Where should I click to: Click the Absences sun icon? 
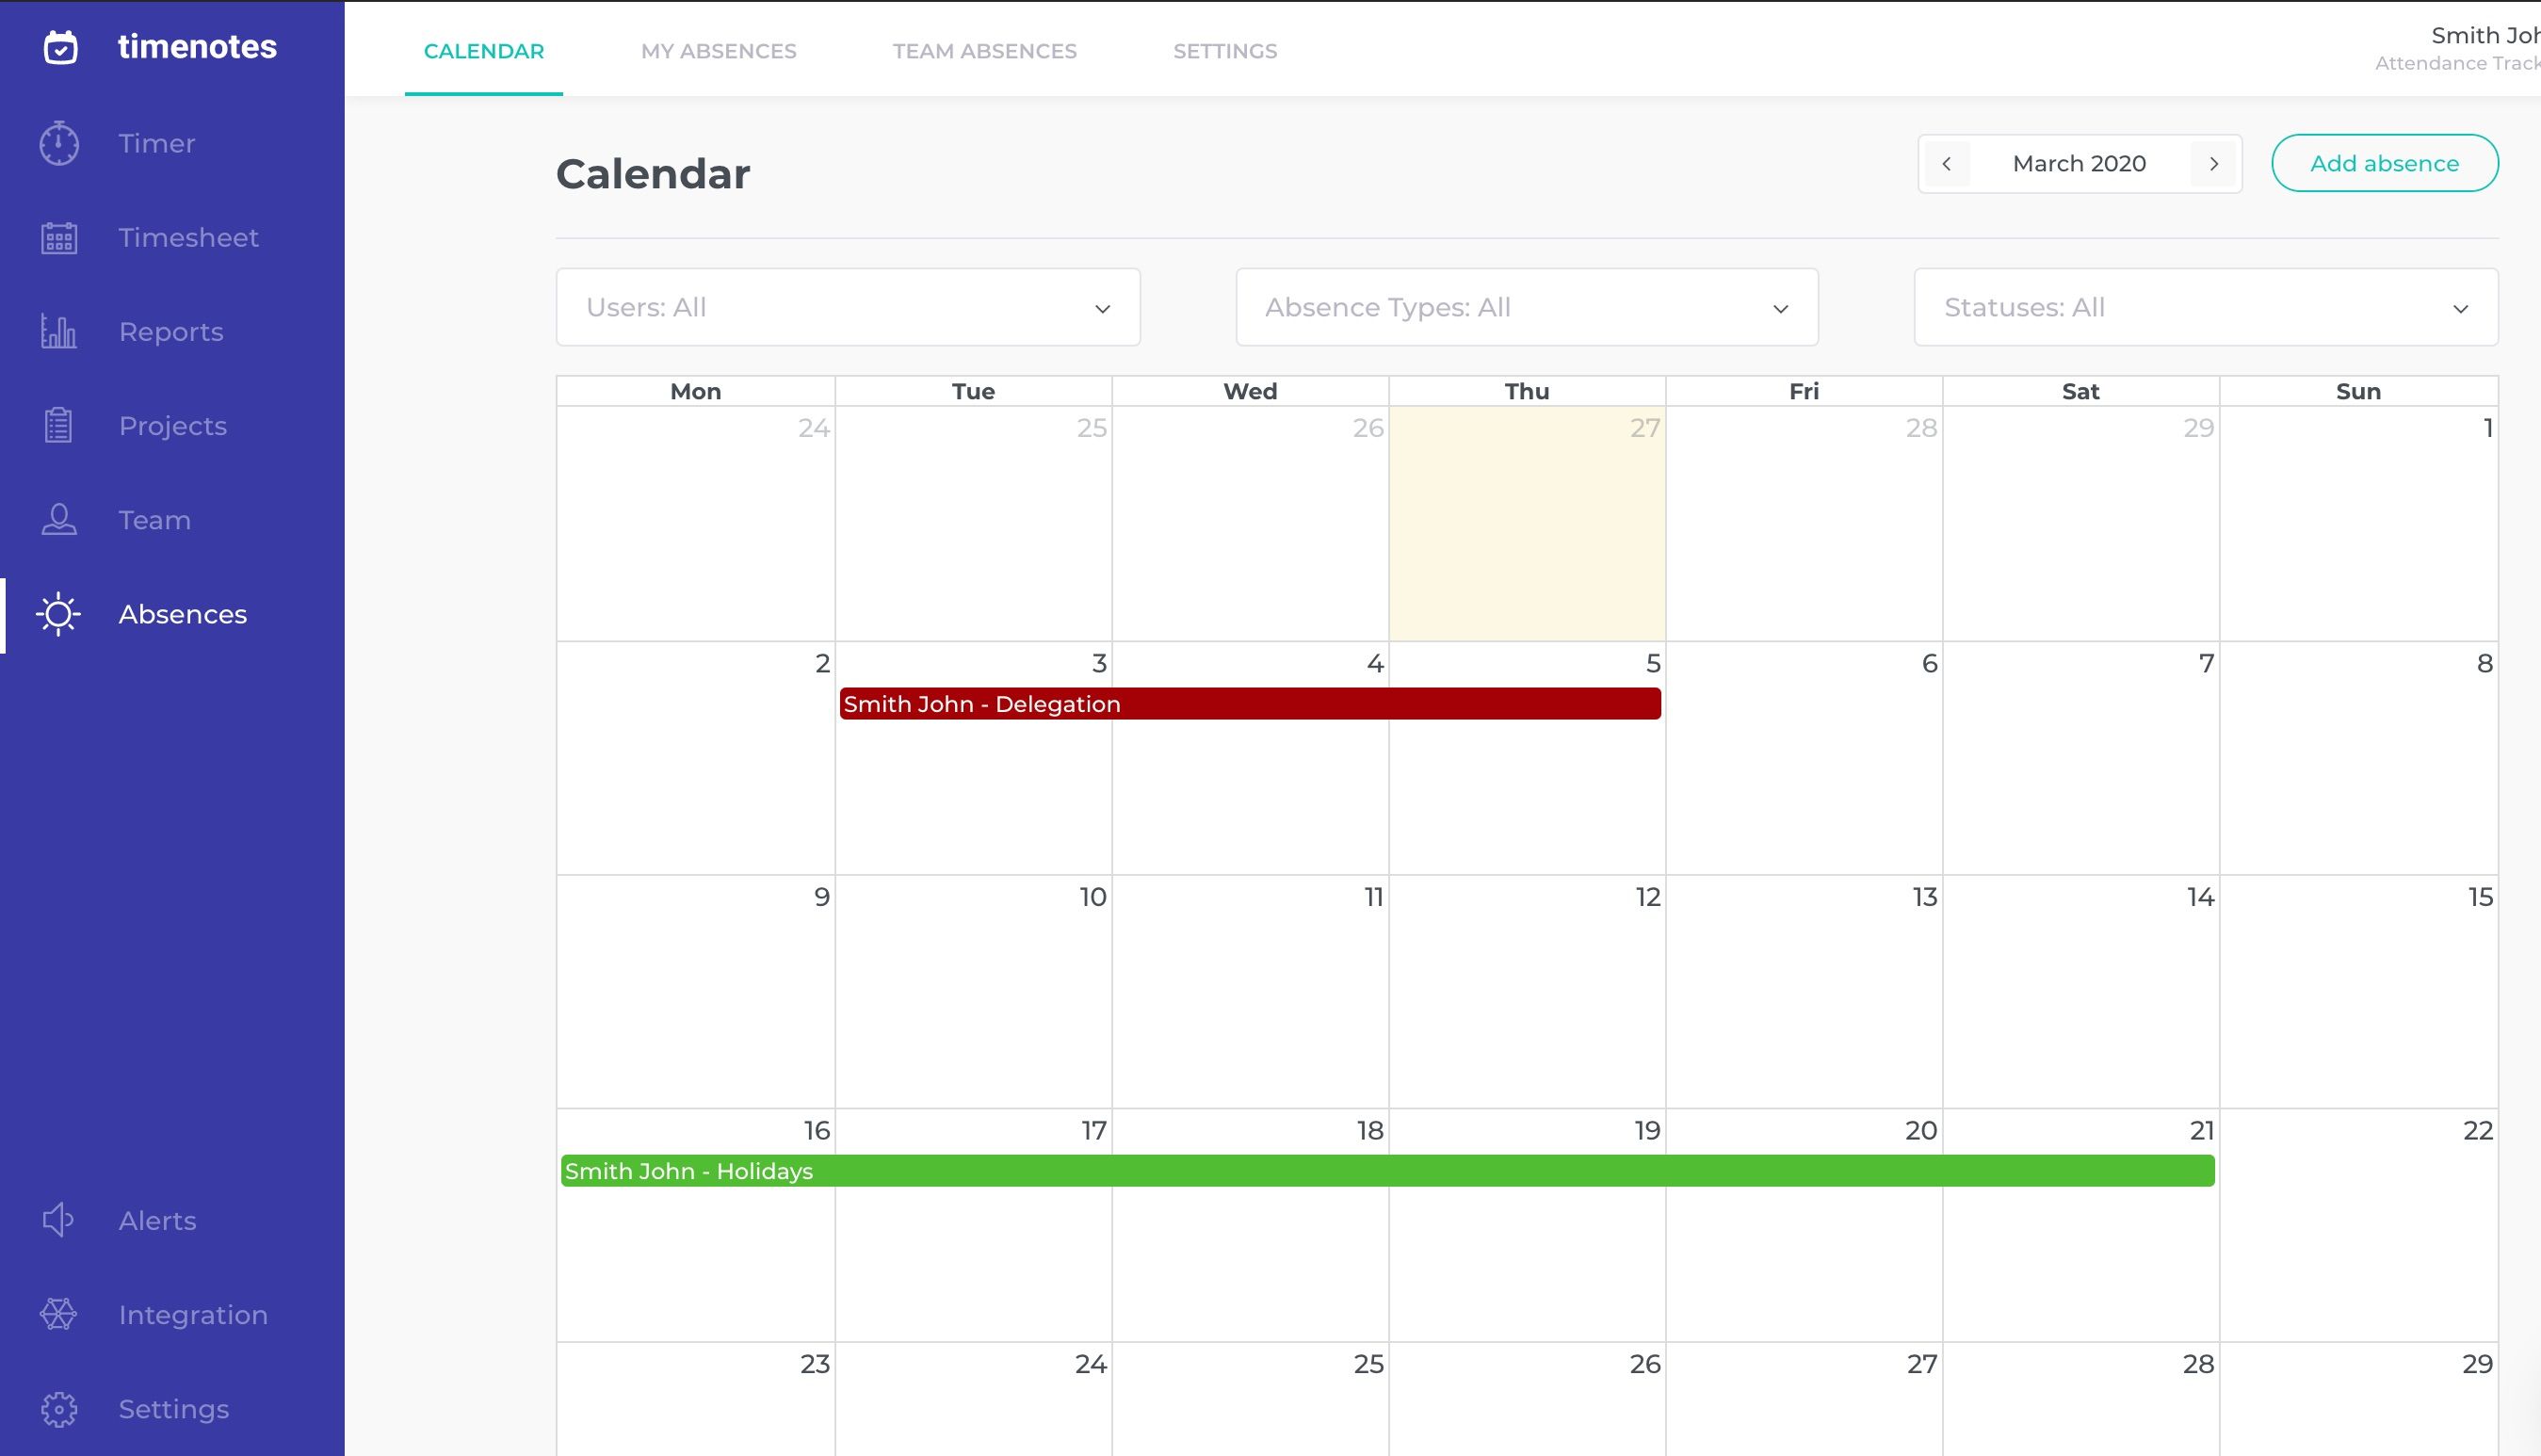coord(59,614)
